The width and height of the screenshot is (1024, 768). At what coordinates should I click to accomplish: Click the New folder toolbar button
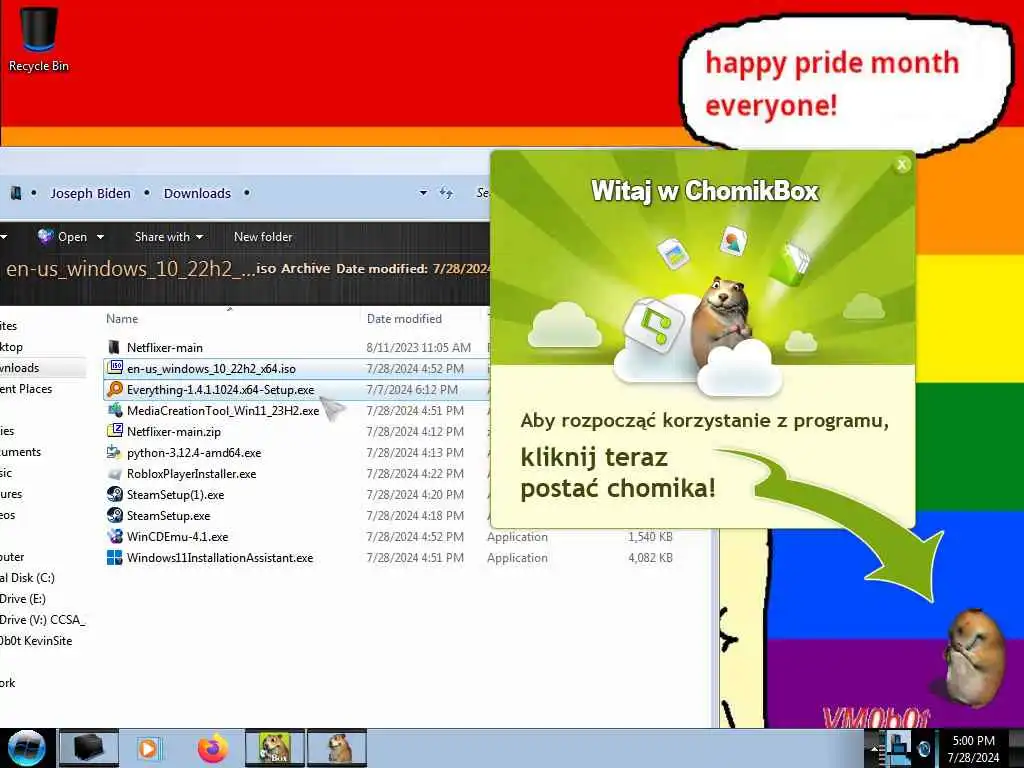pos(263,237)
